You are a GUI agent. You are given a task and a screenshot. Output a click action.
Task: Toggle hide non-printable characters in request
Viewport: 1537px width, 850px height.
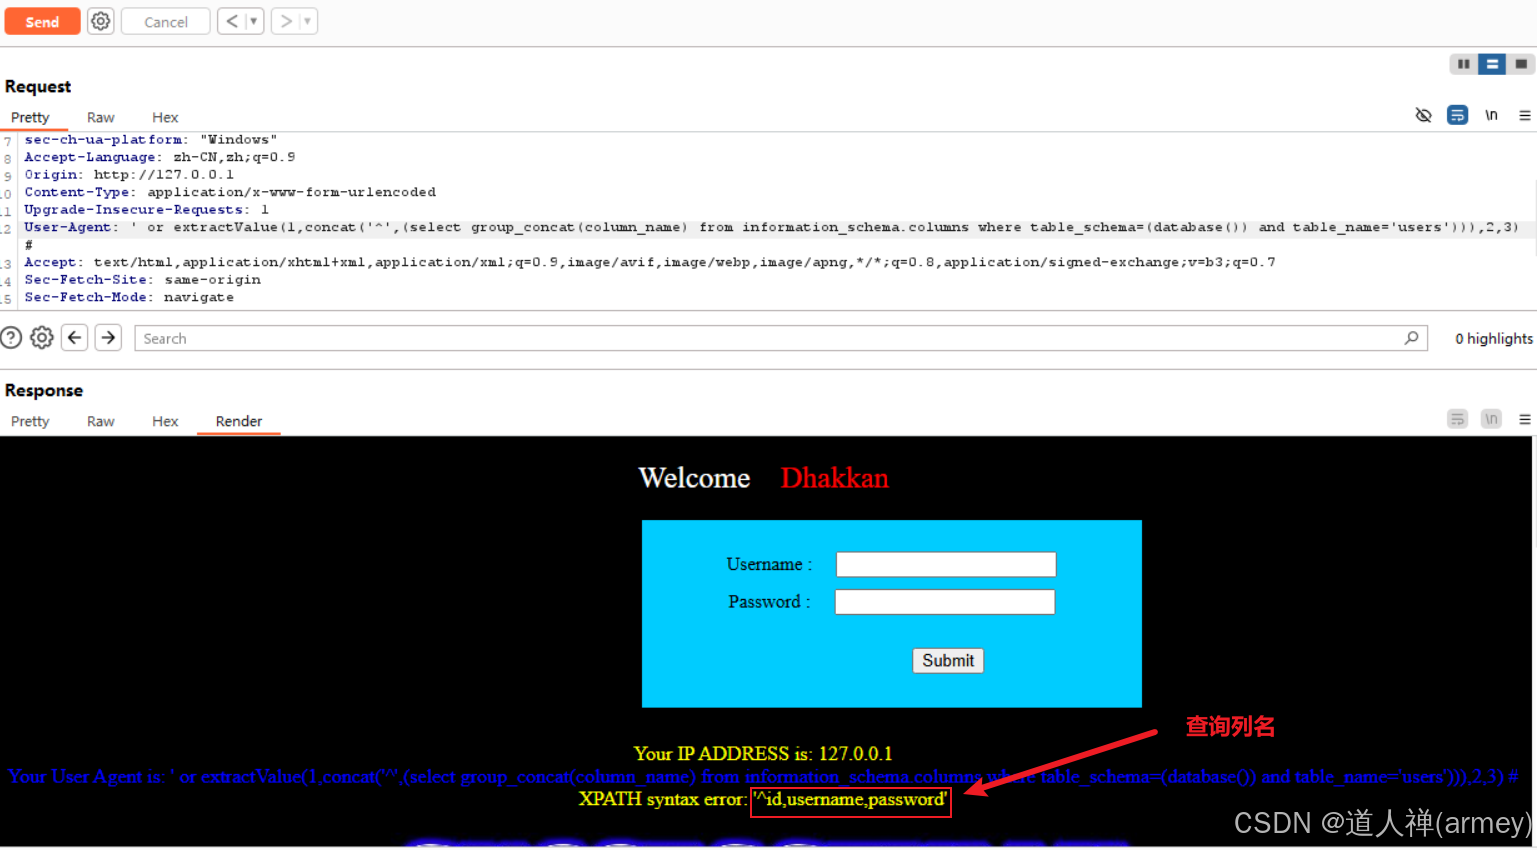(x=1424, y=115)
